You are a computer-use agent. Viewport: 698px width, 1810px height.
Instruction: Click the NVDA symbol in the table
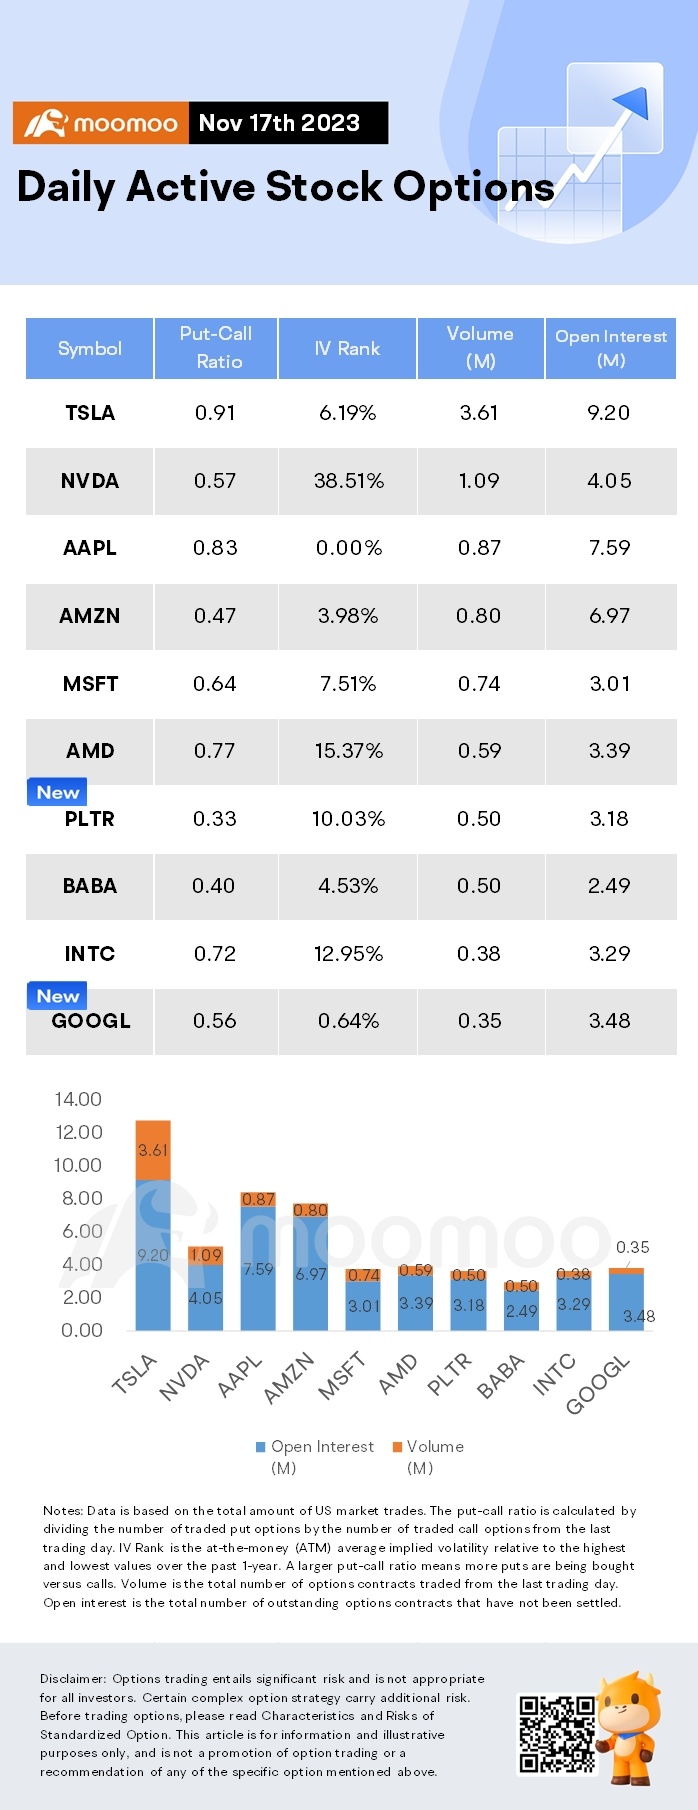click(90, 481)
